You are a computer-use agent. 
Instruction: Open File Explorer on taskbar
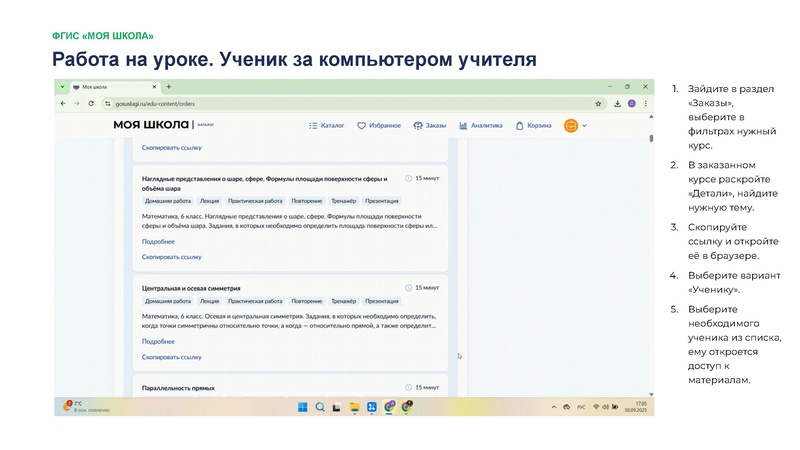(x=355, y=407)
